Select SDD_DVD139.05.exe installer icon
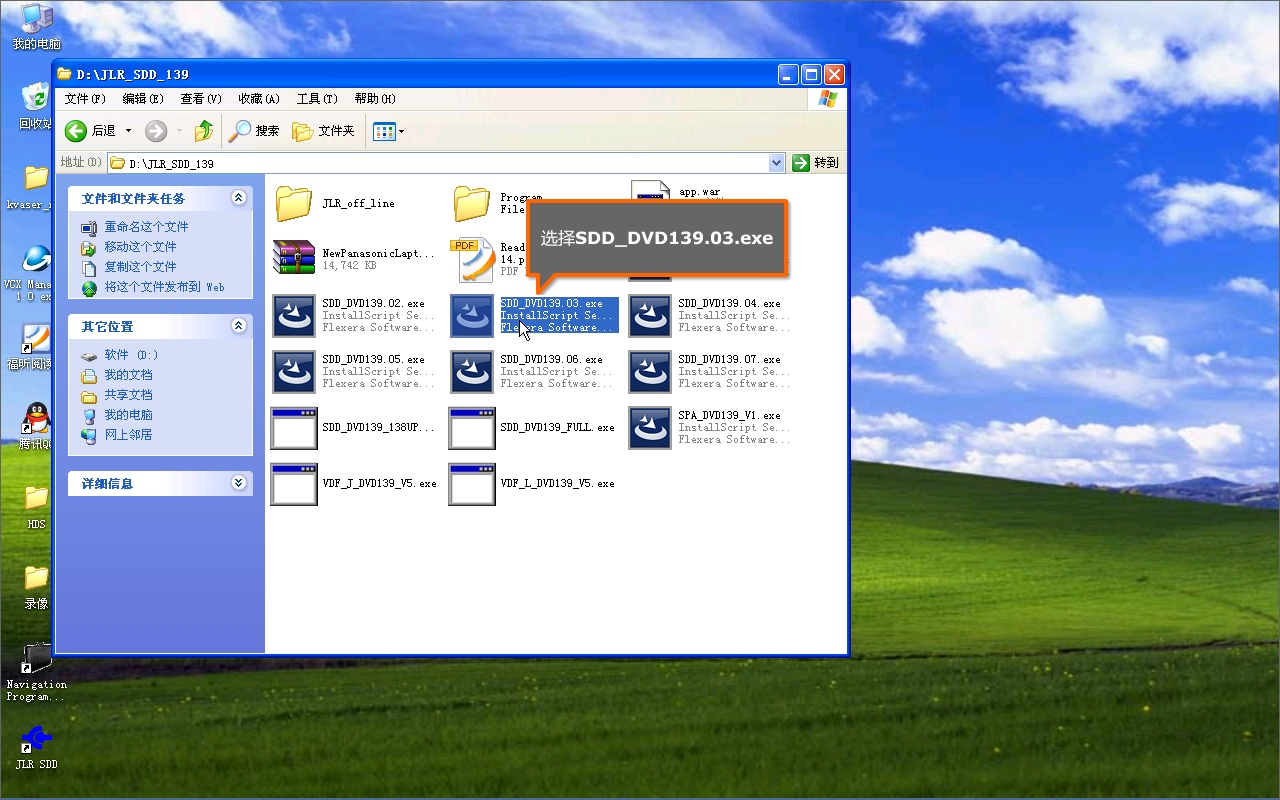1280x800 pixels. [294, 371]
